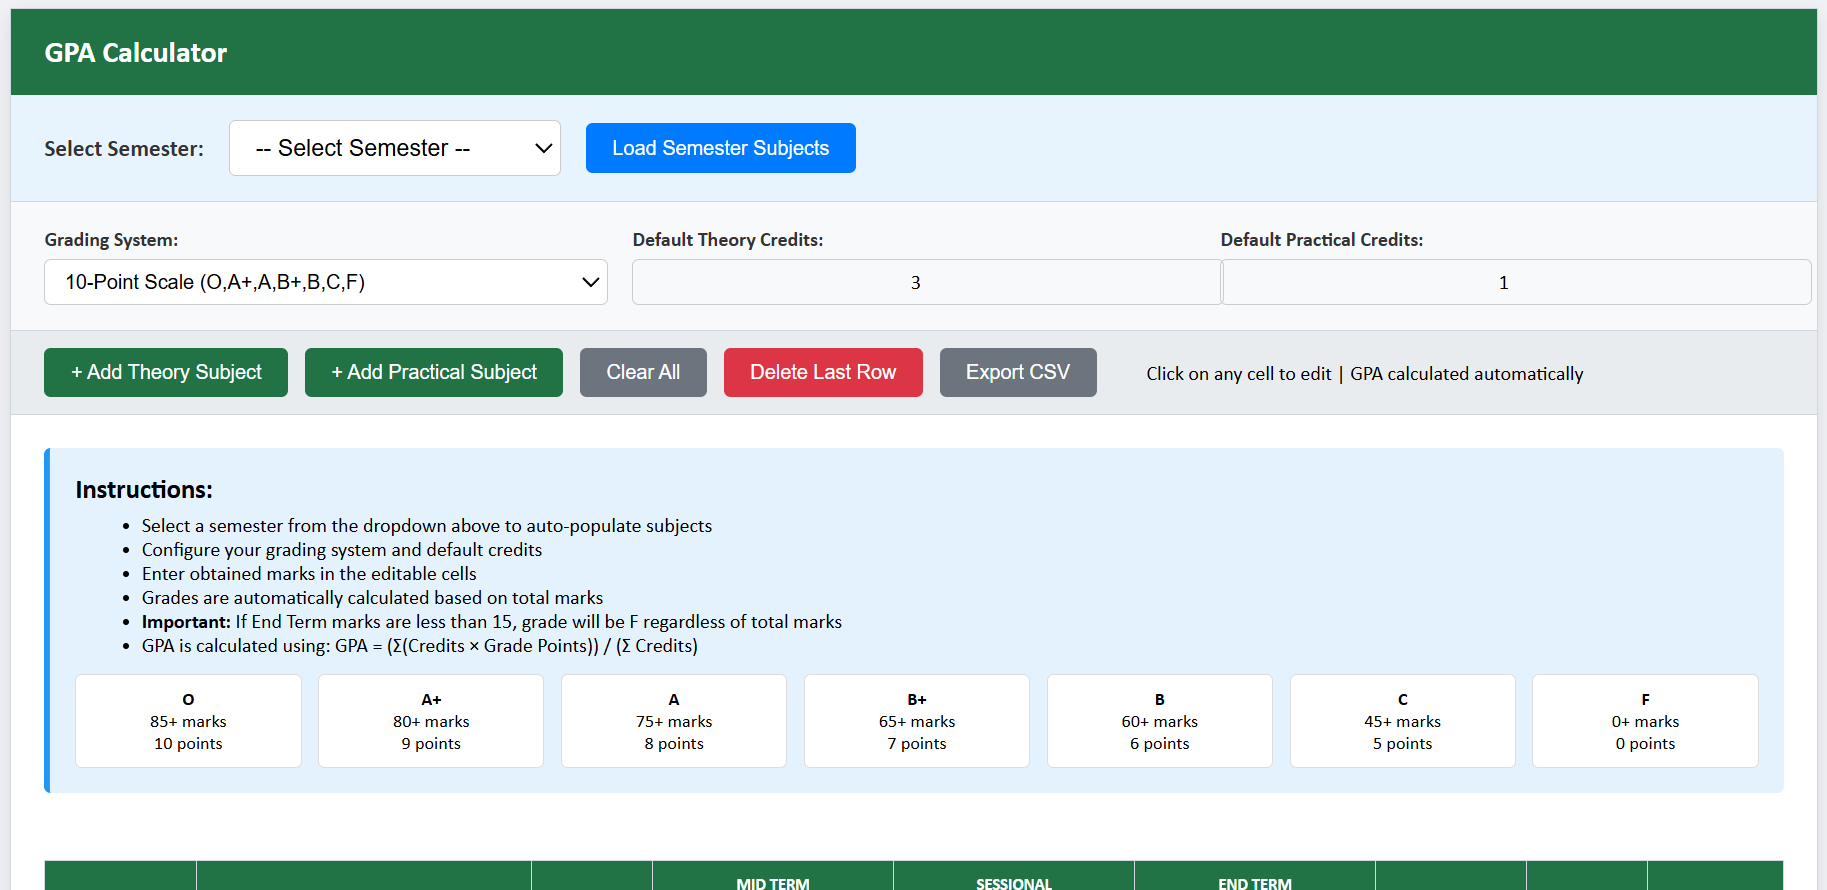Screen dimensions: 1827x890
Task: Click the END TERM column header
Action: 1255,880
